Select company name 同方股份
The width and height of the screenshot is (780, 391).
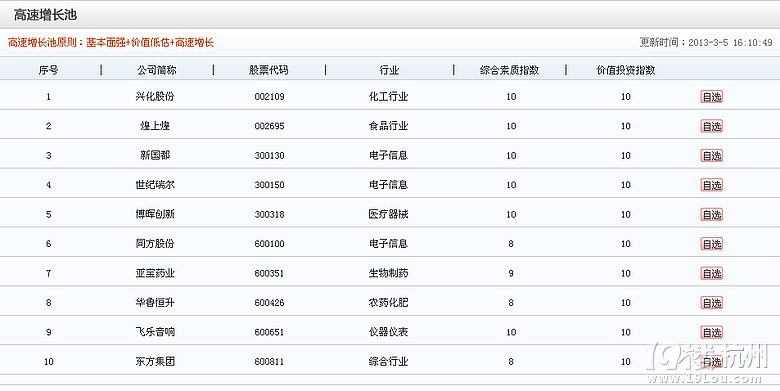point(155,244)
